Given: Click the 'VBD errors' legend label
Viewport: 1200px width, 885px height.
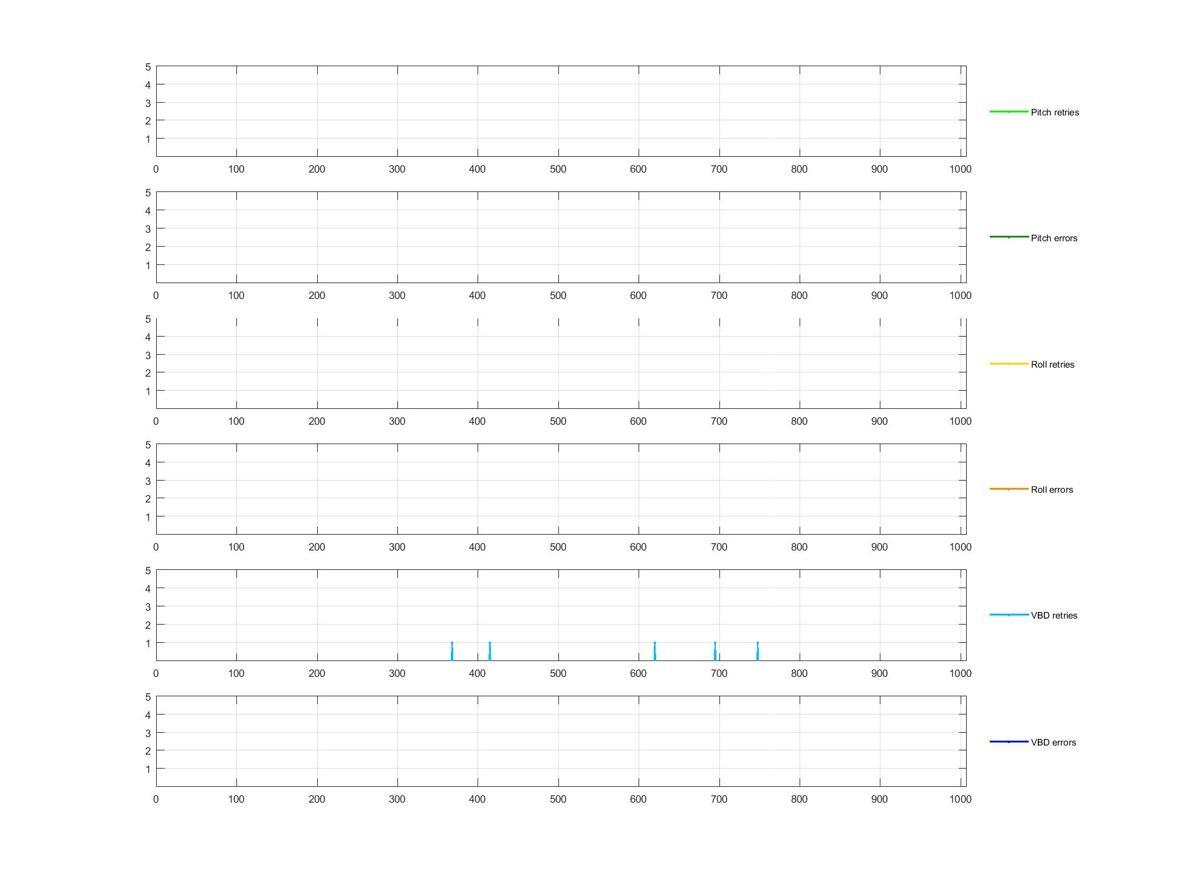Looking at the screenshot, I should pyautogui.click(x=1053, y=742).
